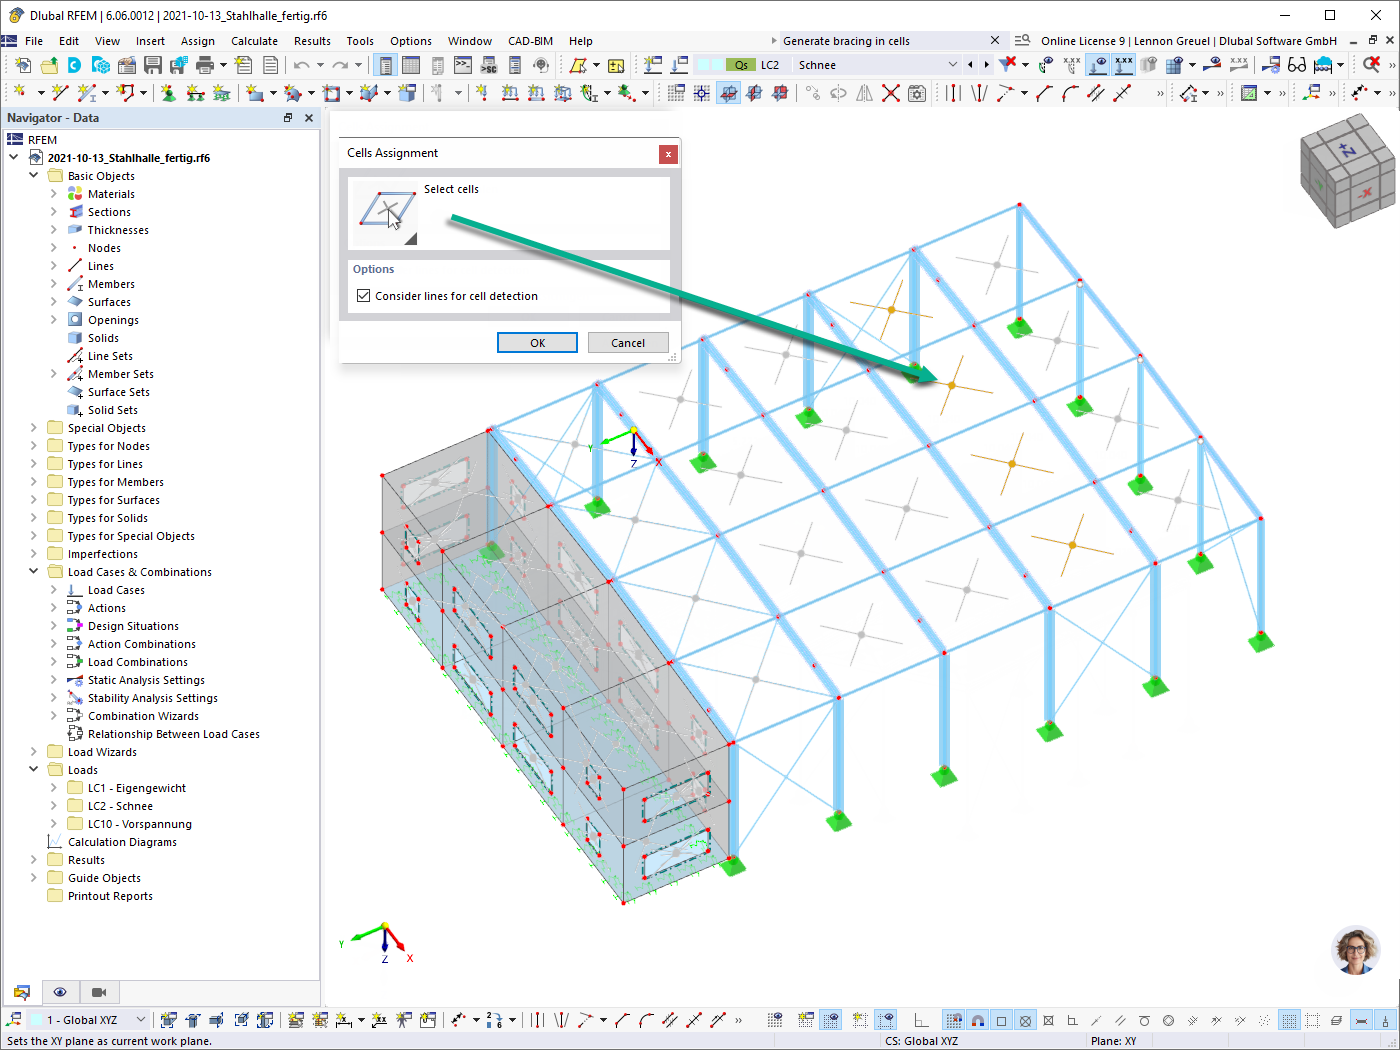Click the new nodal support icon
Screen dimensions: 1400x1050
pyautogui.click(x=168, y=93)
